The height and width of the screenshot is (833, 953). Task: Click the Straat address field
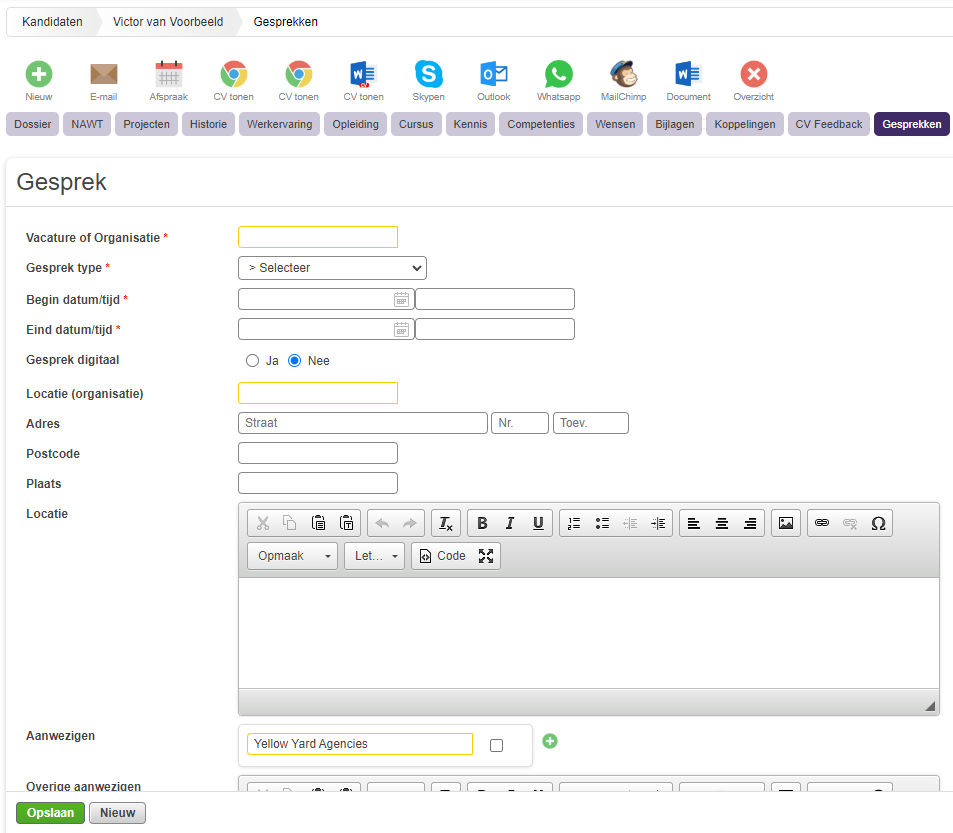click(x=363, y=423)
